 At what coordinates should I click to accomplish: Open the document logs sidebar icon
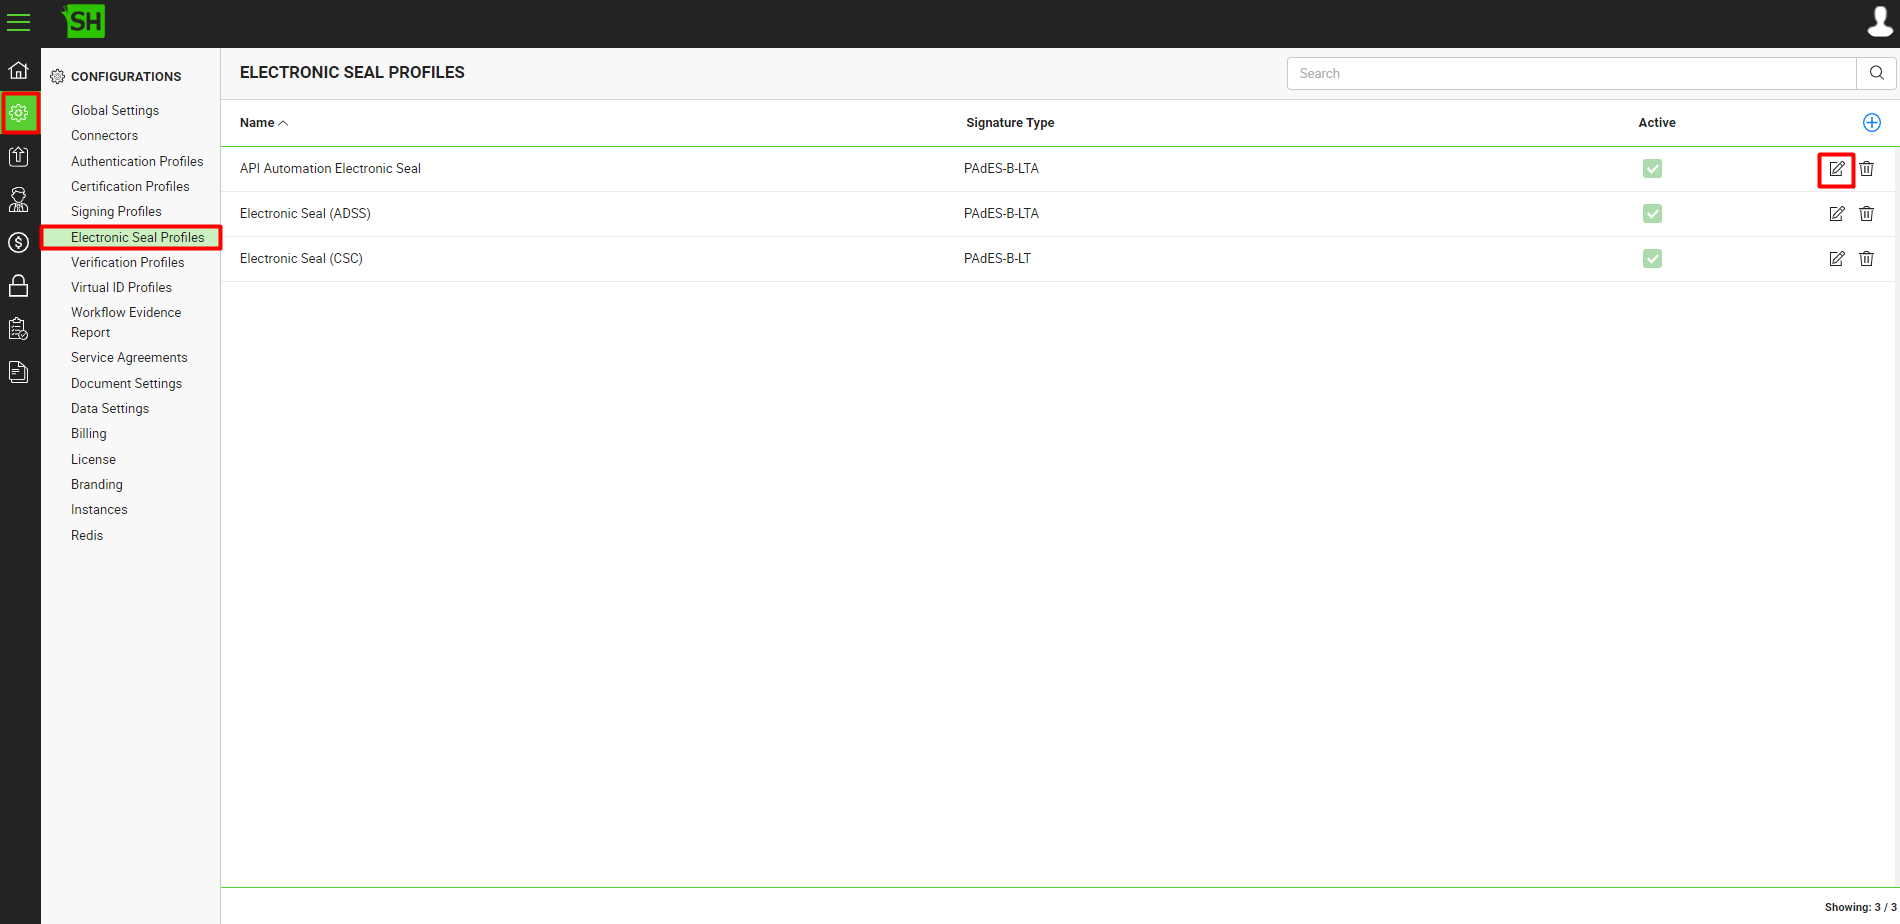(x=19, y=372)
